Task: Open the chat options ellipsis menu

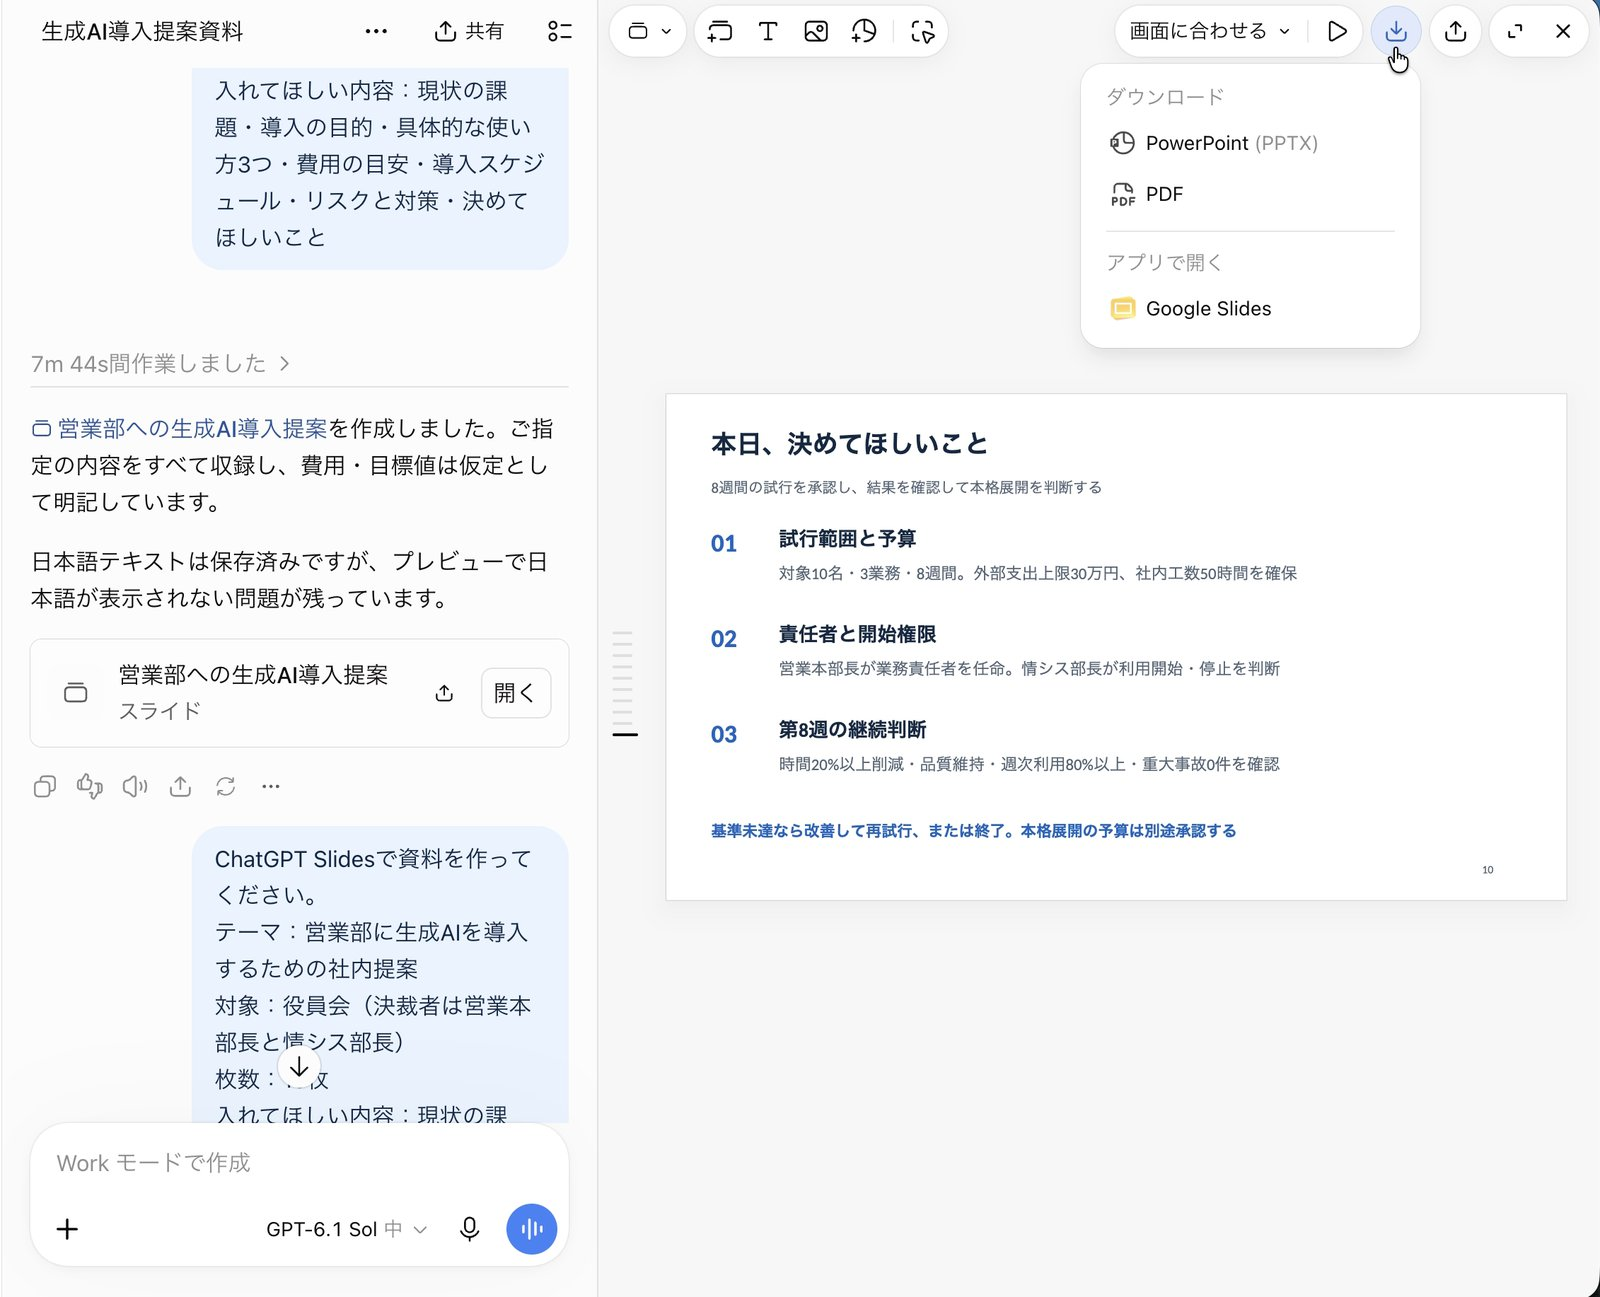Action: (376, 31)
